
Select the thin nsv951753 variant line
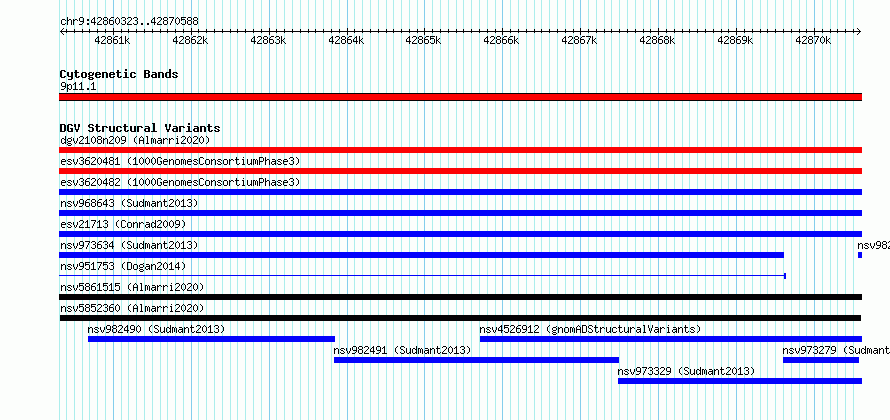tap(422, 276)
